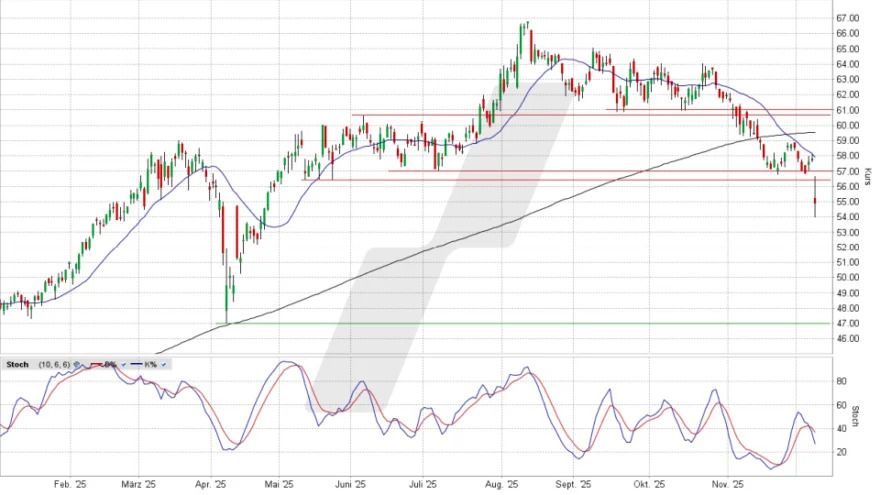Select the green support line at 47.00
The width and height of the screenshot is (880, 495).
tap(500, 323)
